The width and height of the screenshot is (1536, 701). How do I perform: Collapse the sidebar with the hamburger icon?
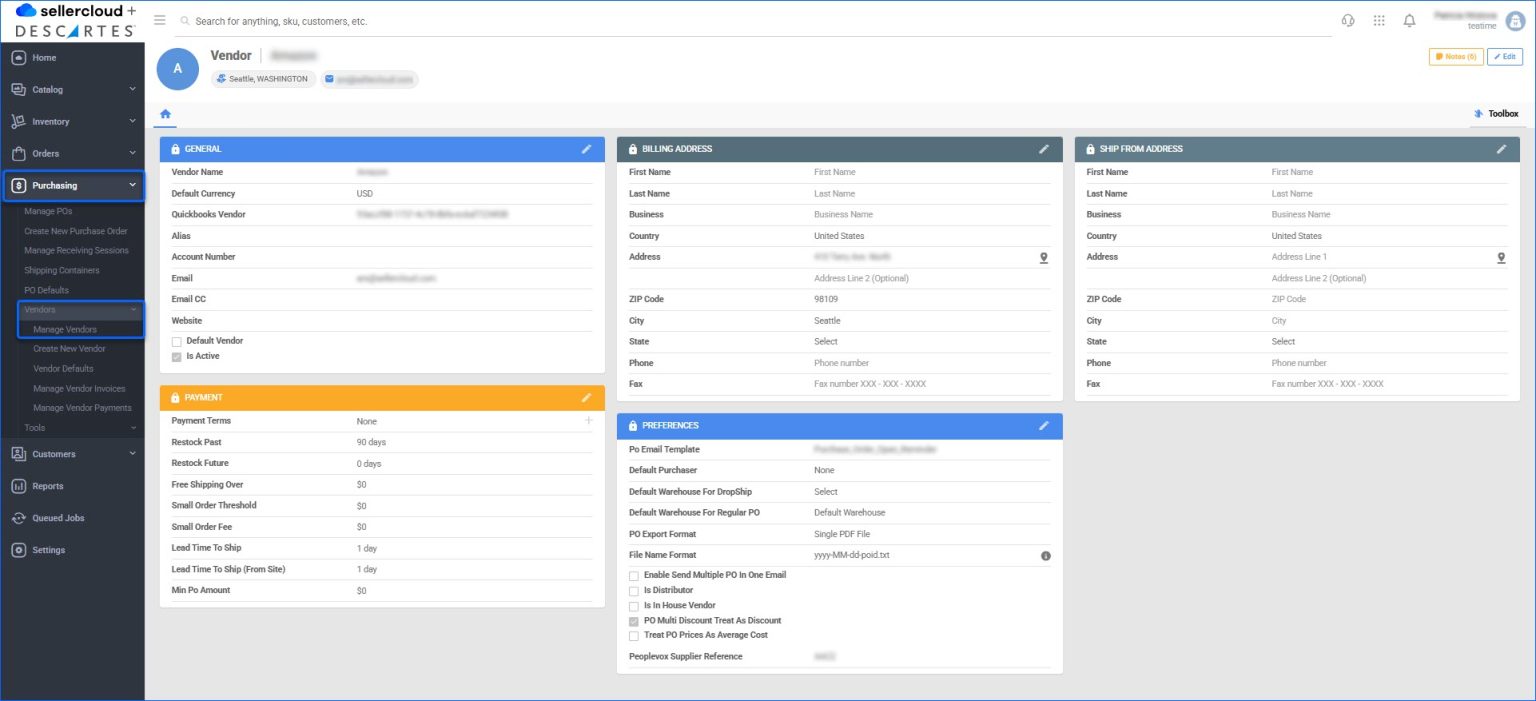pyautogui.click(x=159, y=19)
